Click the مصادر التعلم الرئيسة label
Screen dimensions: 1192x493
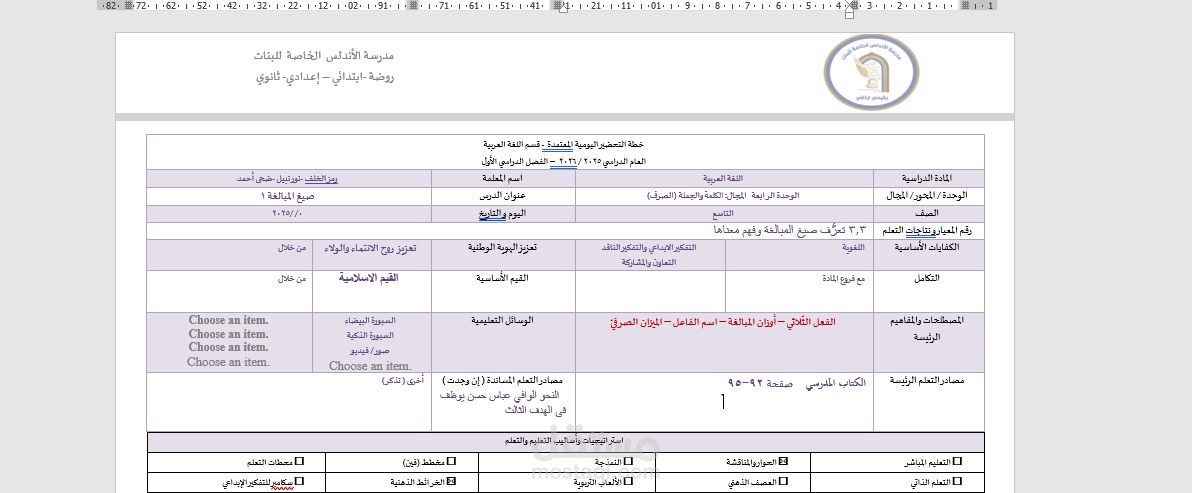(927, 381)
